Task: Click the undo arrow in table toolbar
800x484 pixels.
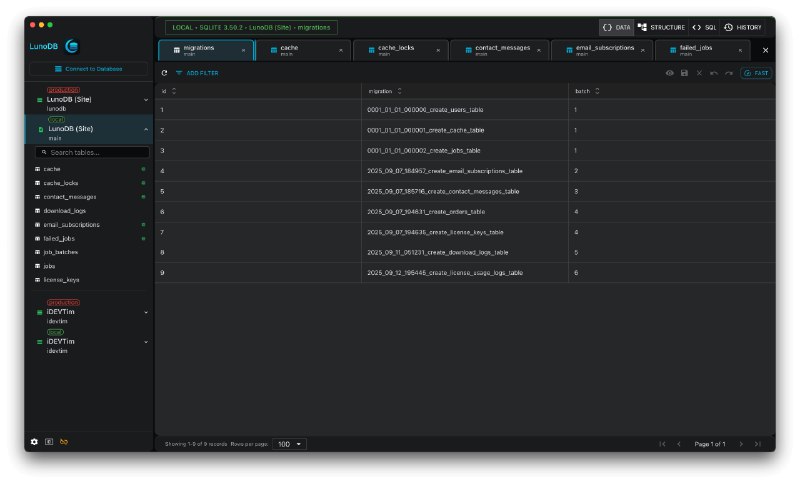Action: [x=714, y=73]
